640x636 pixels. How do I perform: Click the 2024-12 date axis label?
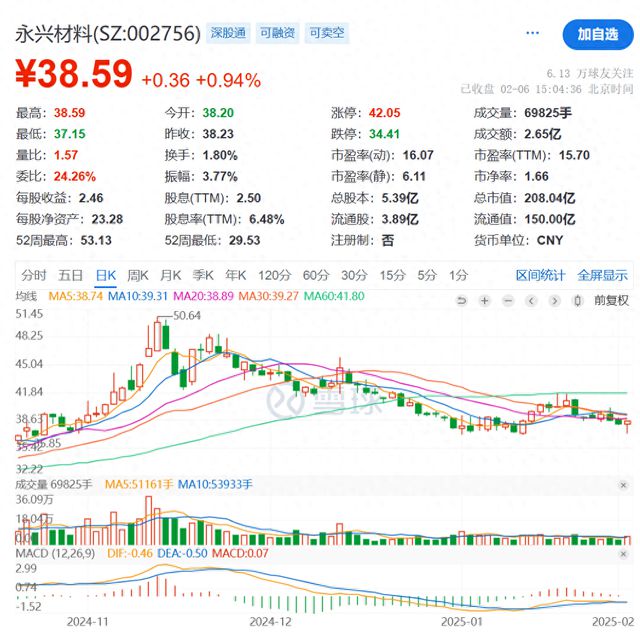271,622
